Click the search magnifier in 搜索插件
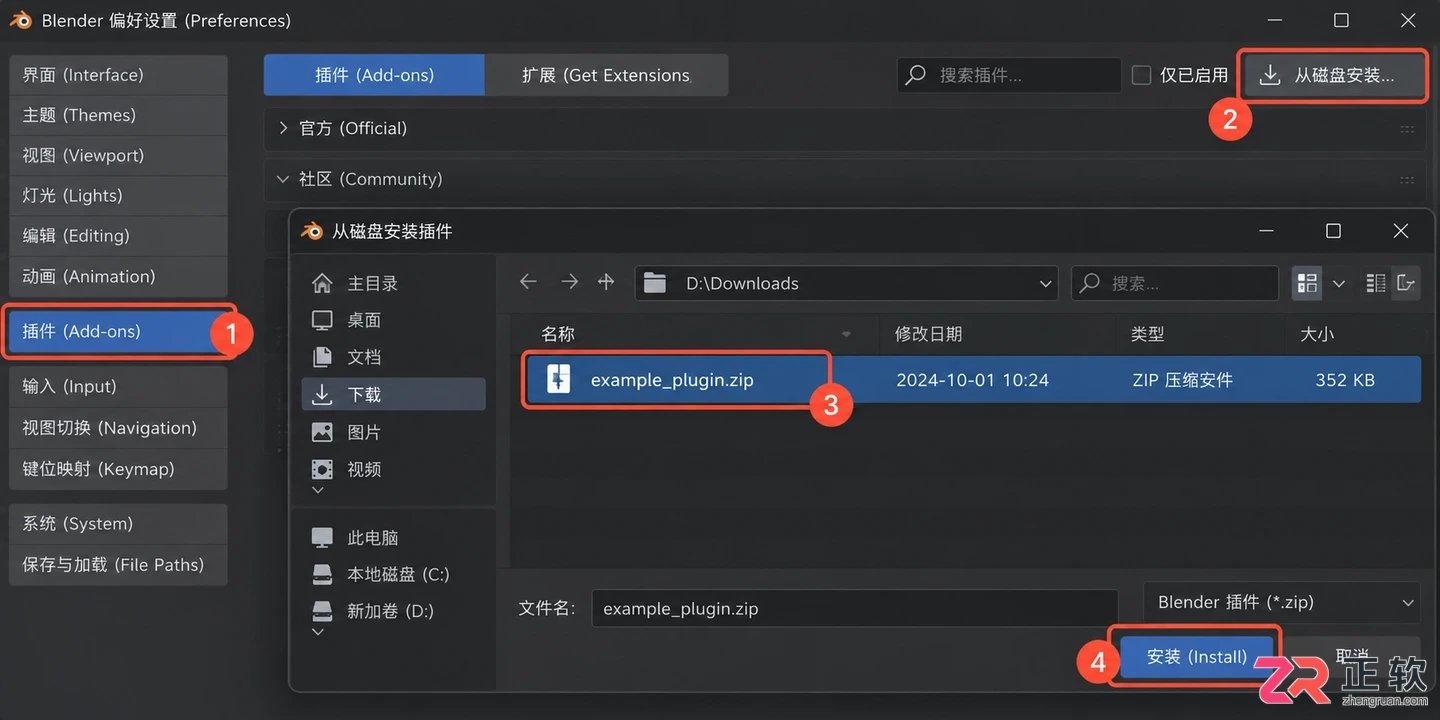Screen dimensions: 1440x720 click(x=916, y=75)
